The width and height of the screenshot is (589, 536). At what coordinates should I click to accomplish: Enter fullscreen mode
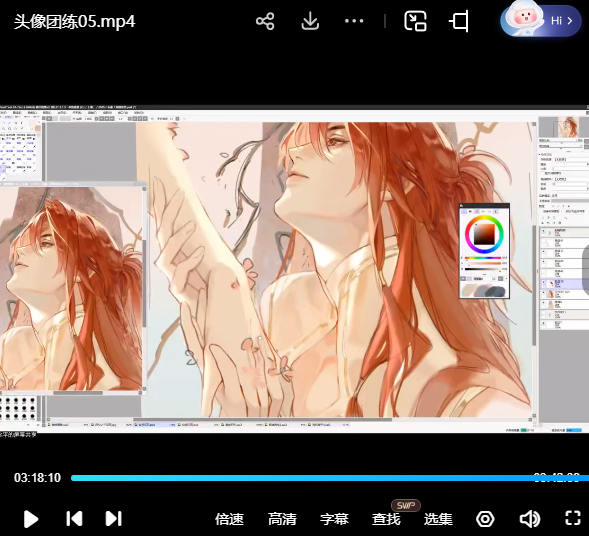point(573,518)
